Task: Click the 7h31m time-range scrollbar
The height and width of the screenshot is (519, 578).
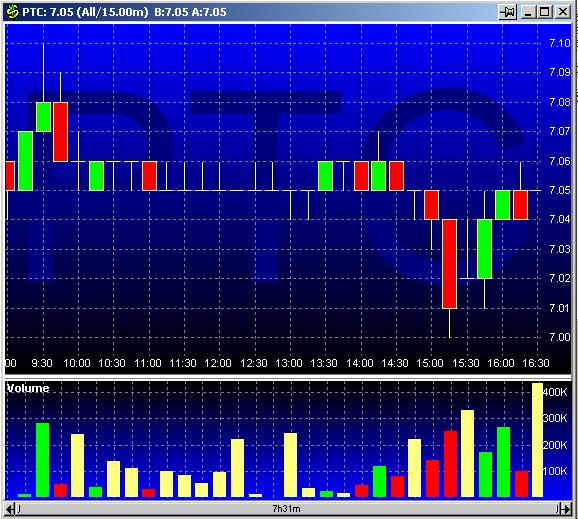Action: (x=287, y=509)
